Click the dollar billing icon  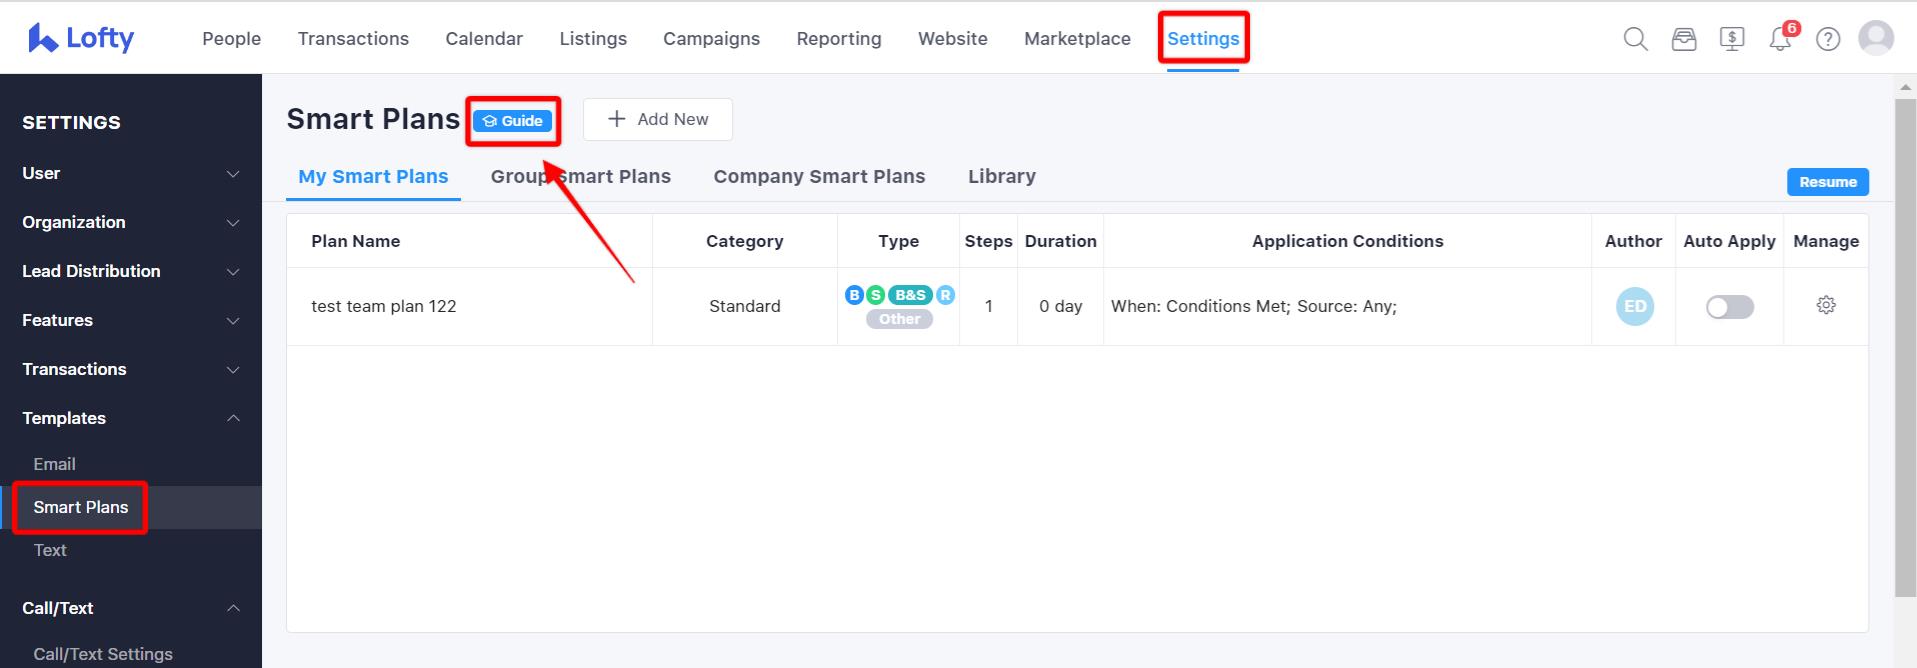1732,39
